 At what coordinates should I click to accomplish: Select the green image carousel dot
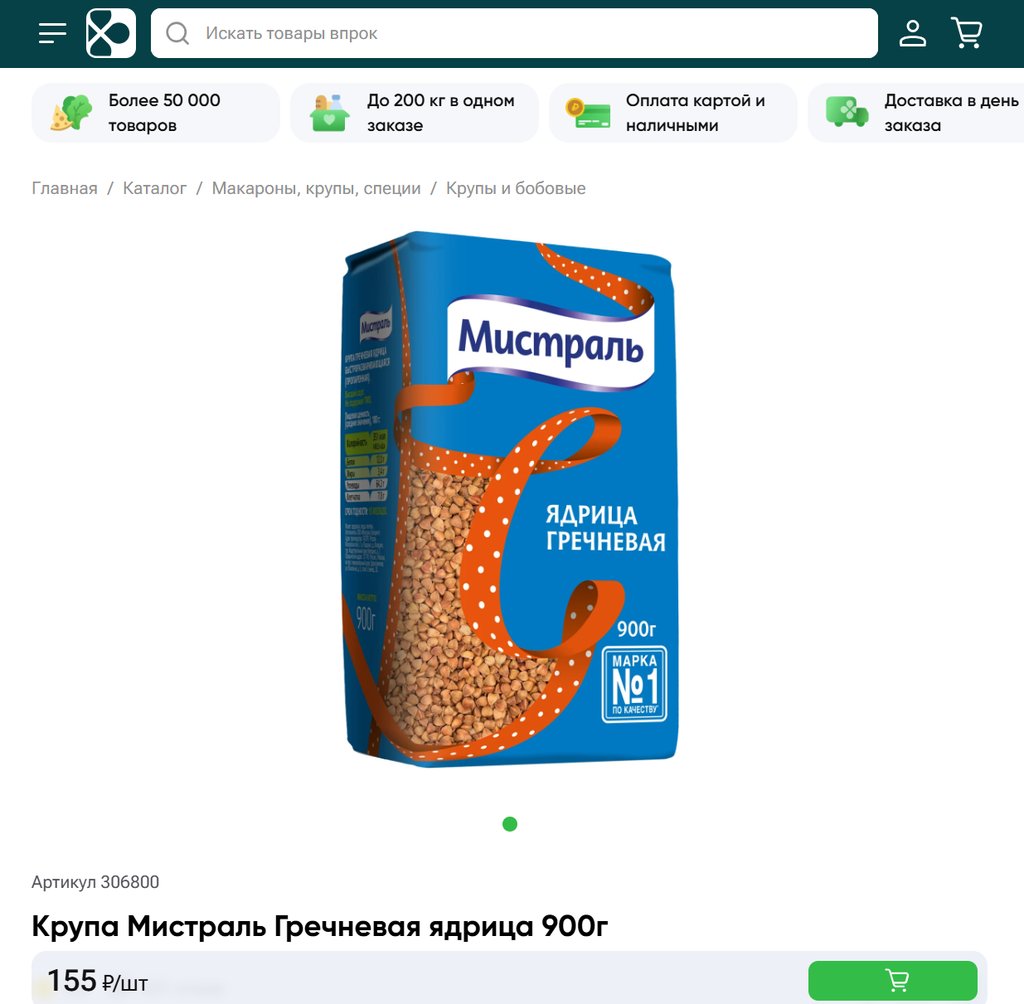tap(510, 824)
